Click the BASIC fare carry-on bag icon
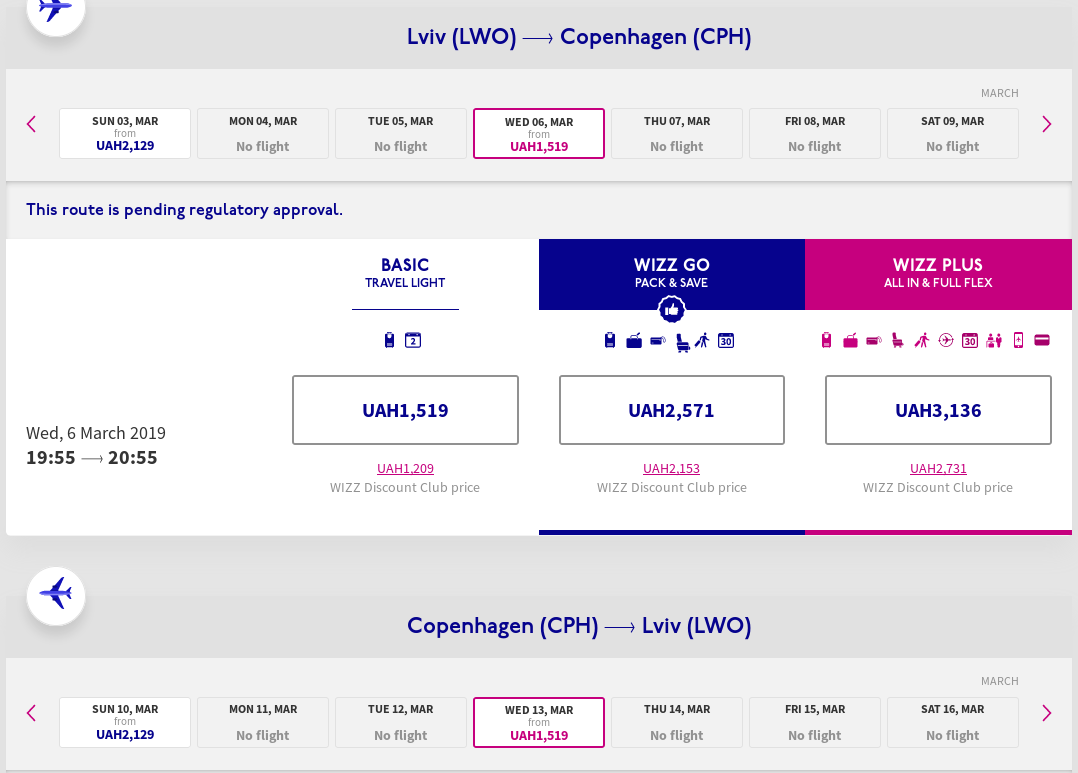 pos(389,340)
